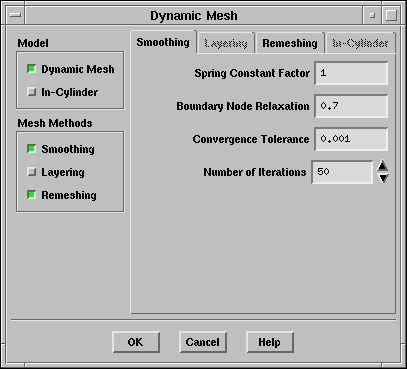Image resolution: width=407 pixels, height=369 pixels.
Task: Click the Boundary Node Relaxation field
Action: coord(351,106)
